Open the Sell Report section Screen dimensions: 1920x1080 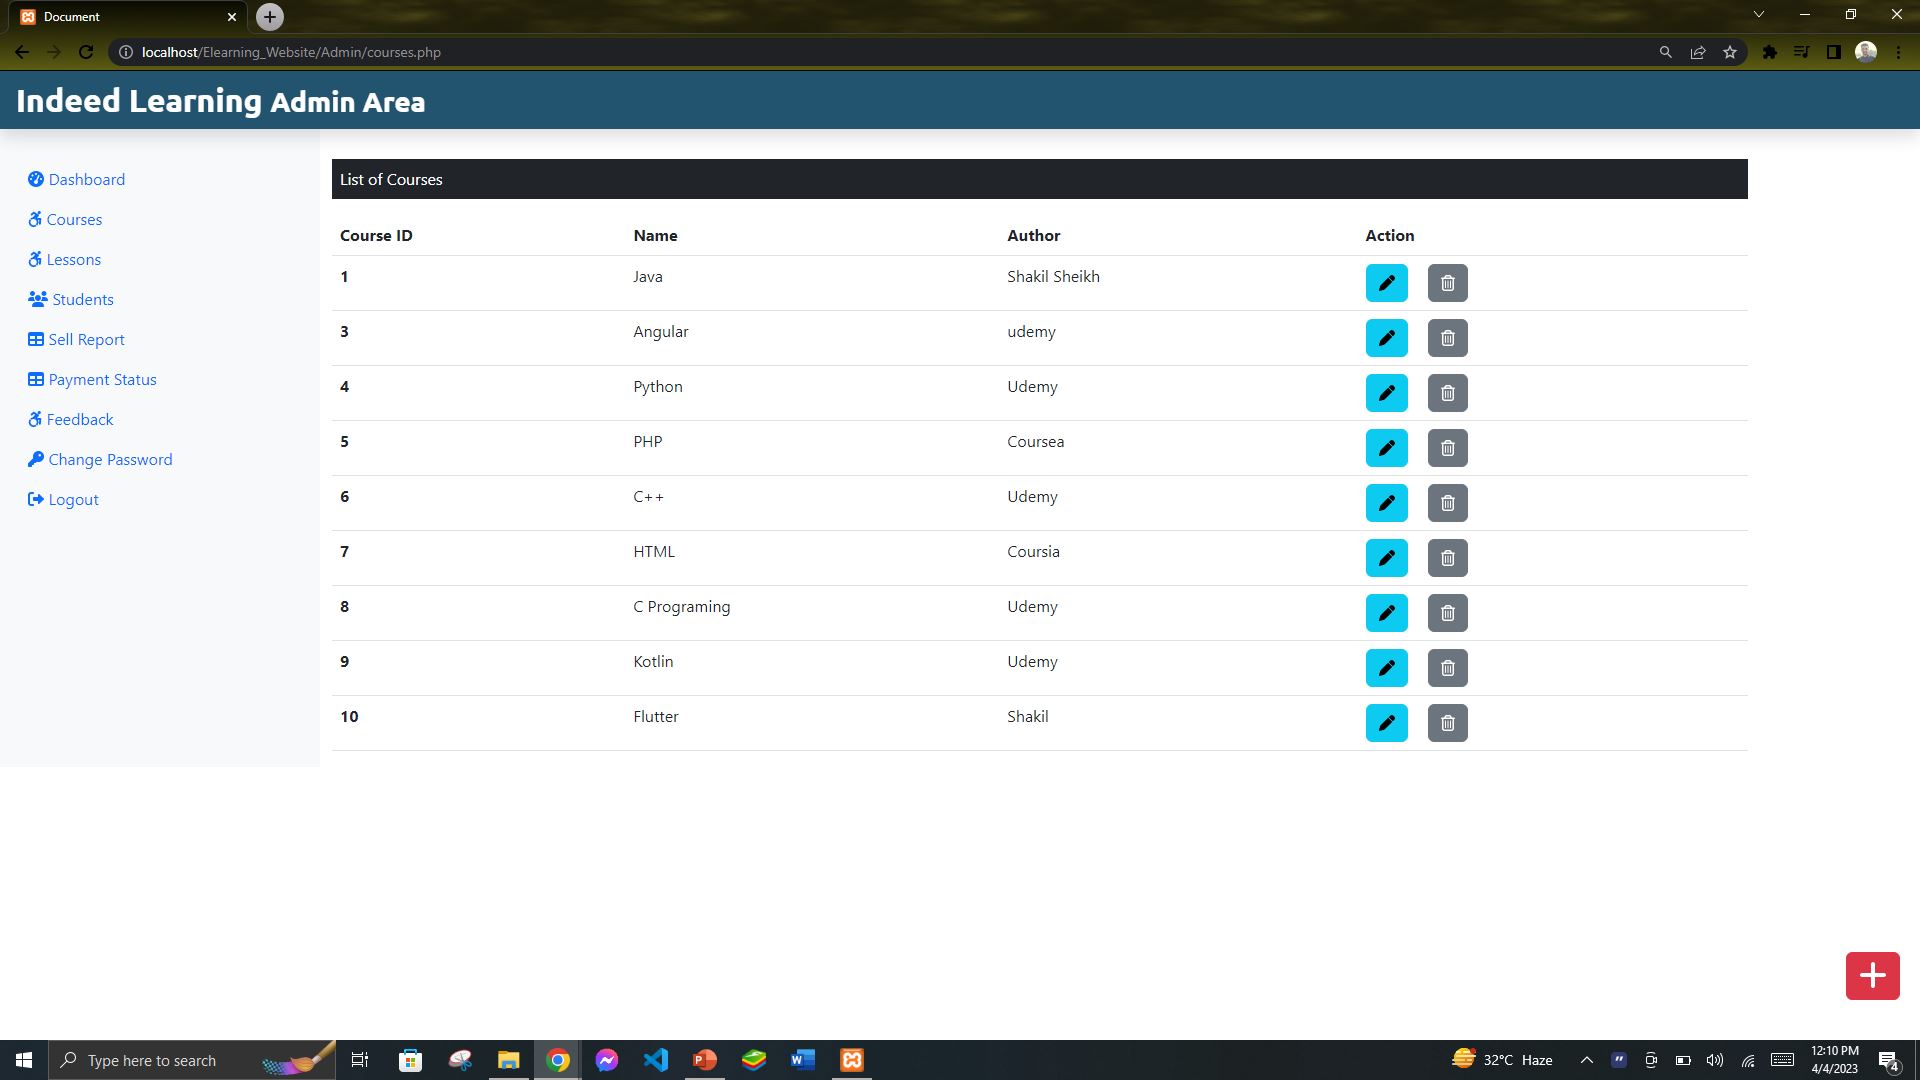pyautogui.click(x=86, y=339)
